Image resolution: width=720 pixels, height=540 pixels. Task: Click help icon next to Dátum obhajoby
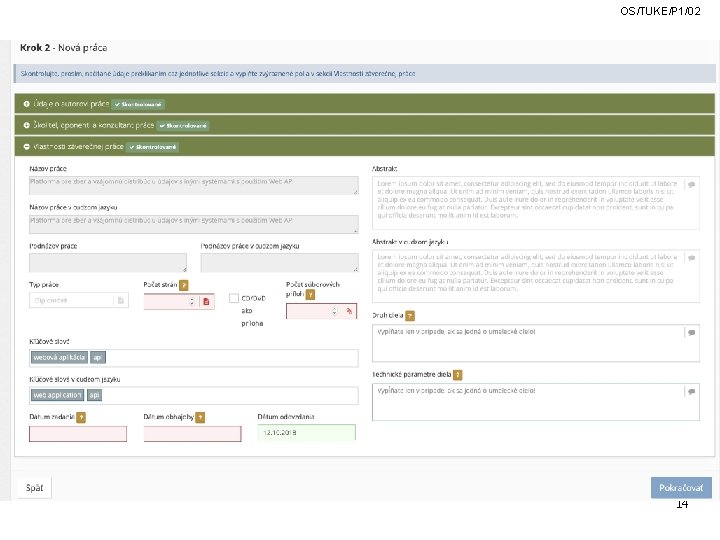200,417
